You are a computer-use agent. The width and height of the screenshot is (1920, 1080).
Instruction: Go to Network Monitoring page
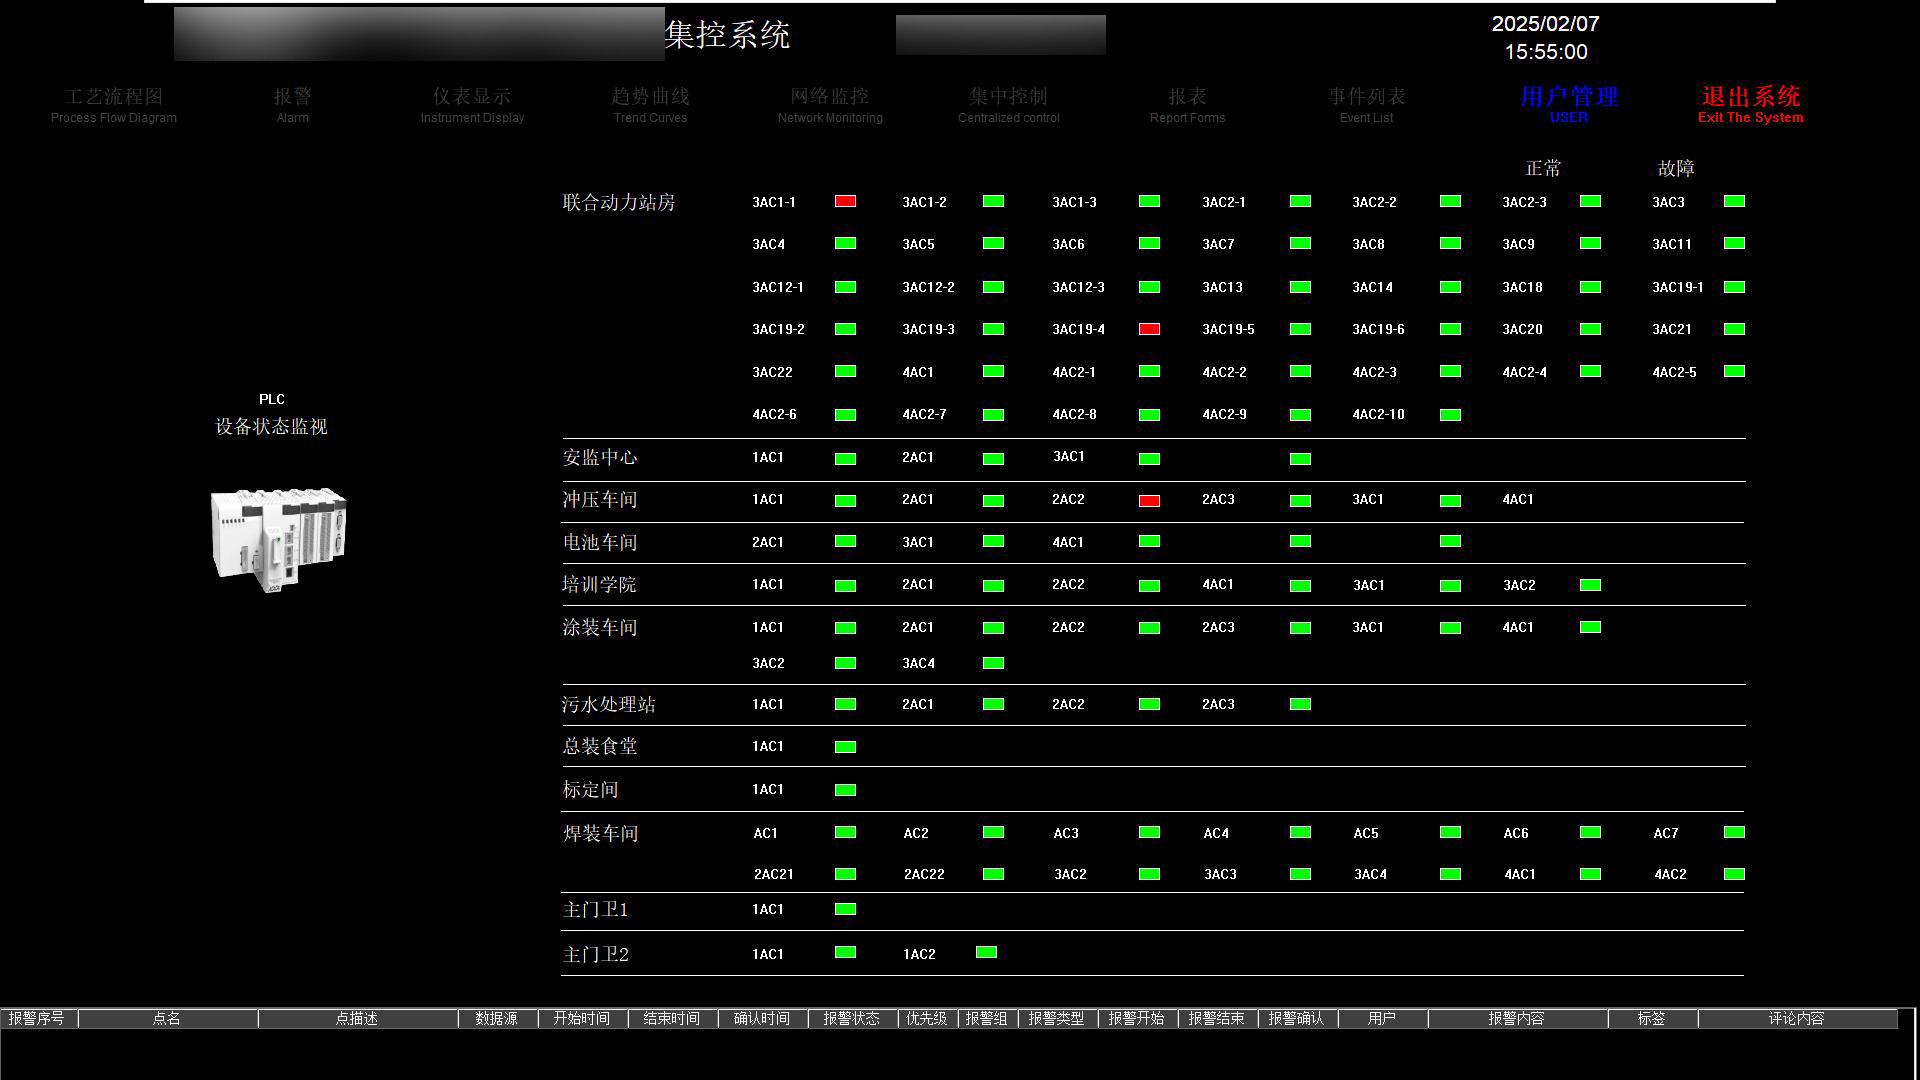[x=830, y=105]
